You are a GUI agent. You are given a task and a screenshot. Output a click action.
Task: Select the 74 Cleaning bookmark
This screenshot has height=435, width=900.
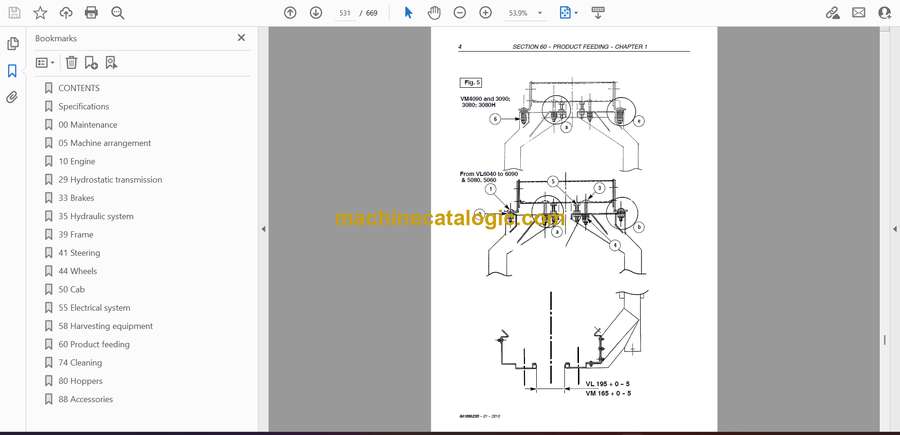point(80,363)
